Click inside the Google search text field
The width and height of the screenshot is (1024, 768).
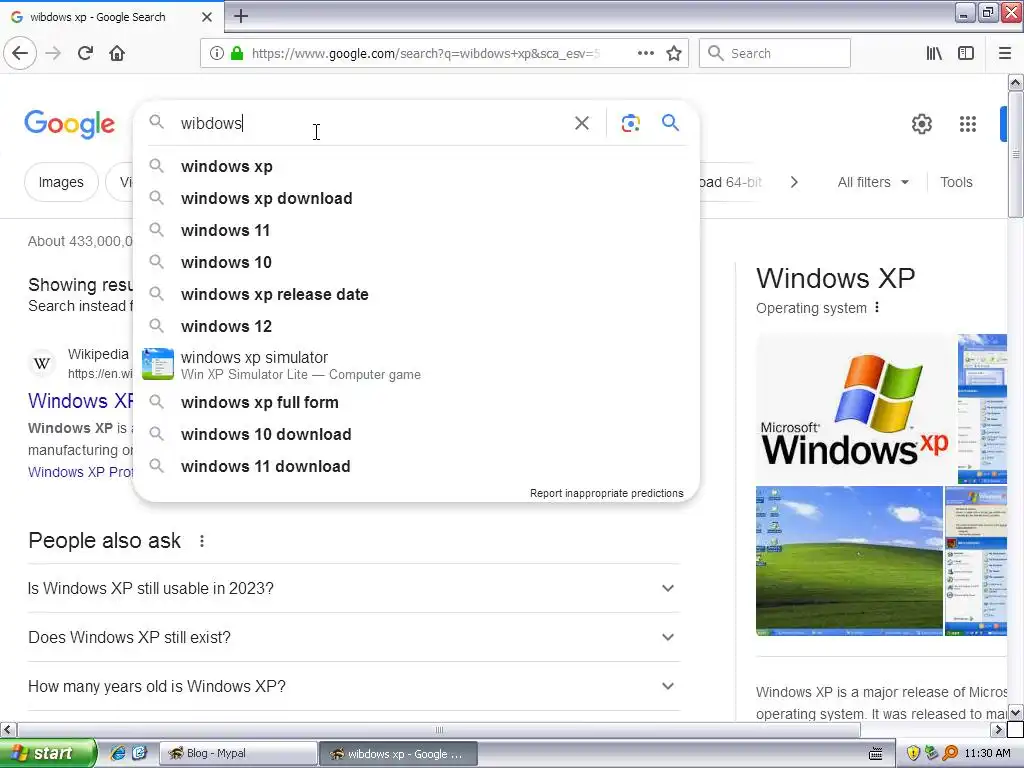(x=372, y=123)
